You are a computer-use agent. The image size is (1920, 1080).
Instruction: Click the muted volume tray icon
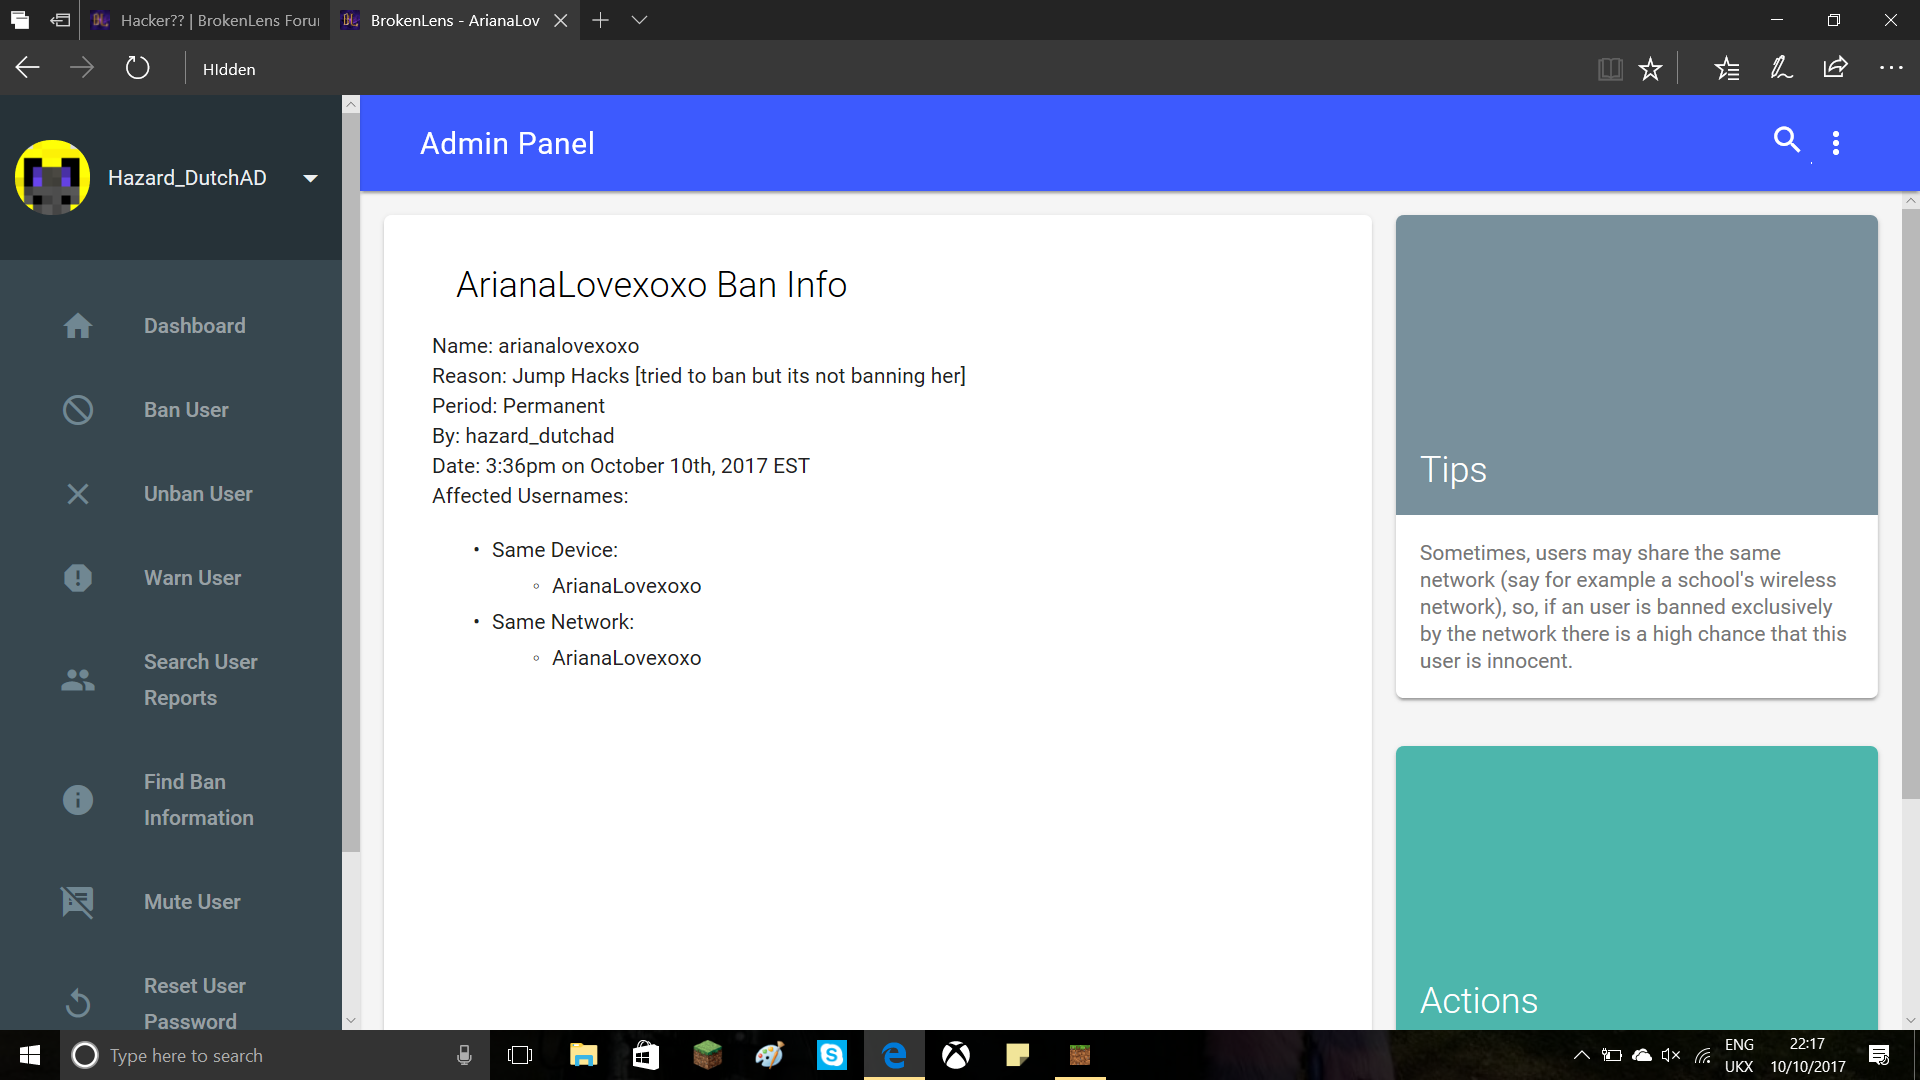click(x=1671, y=1055)
